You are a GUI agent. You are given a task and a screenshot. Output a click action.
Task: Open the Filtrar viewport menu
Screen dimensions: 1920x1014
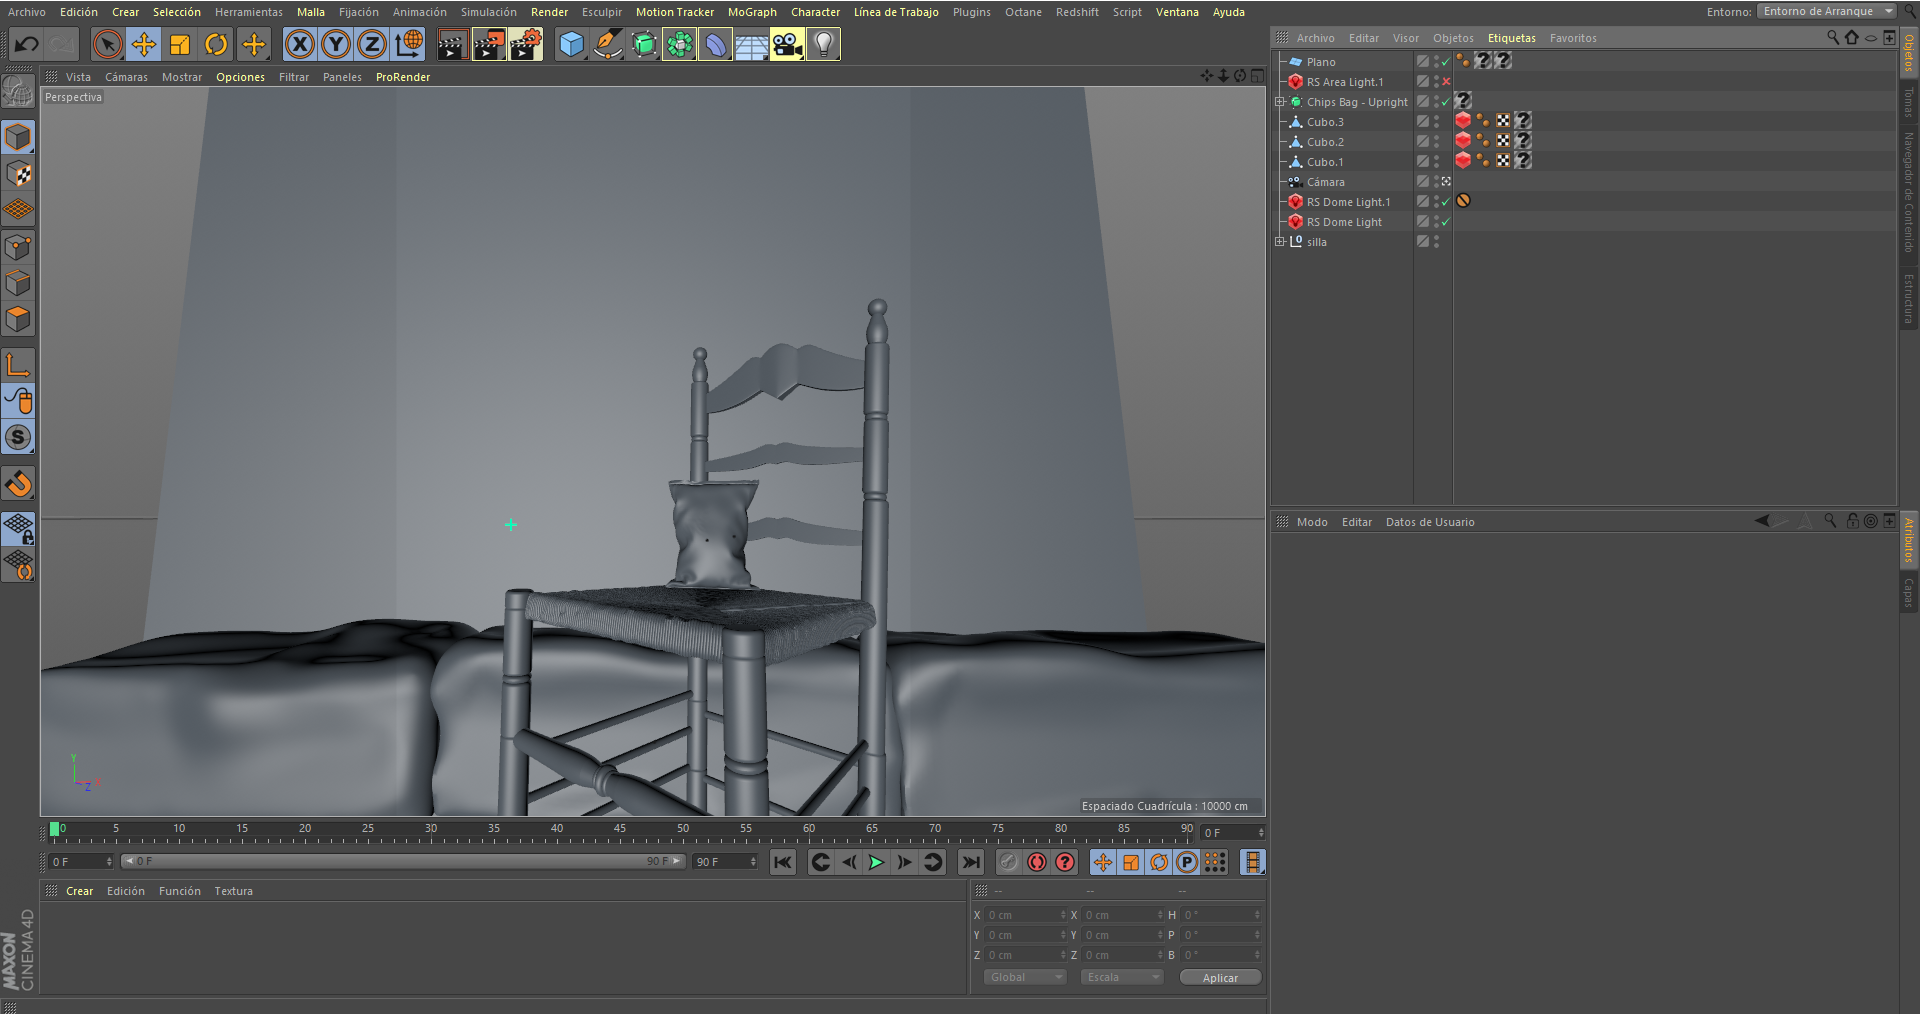[294, 77]
